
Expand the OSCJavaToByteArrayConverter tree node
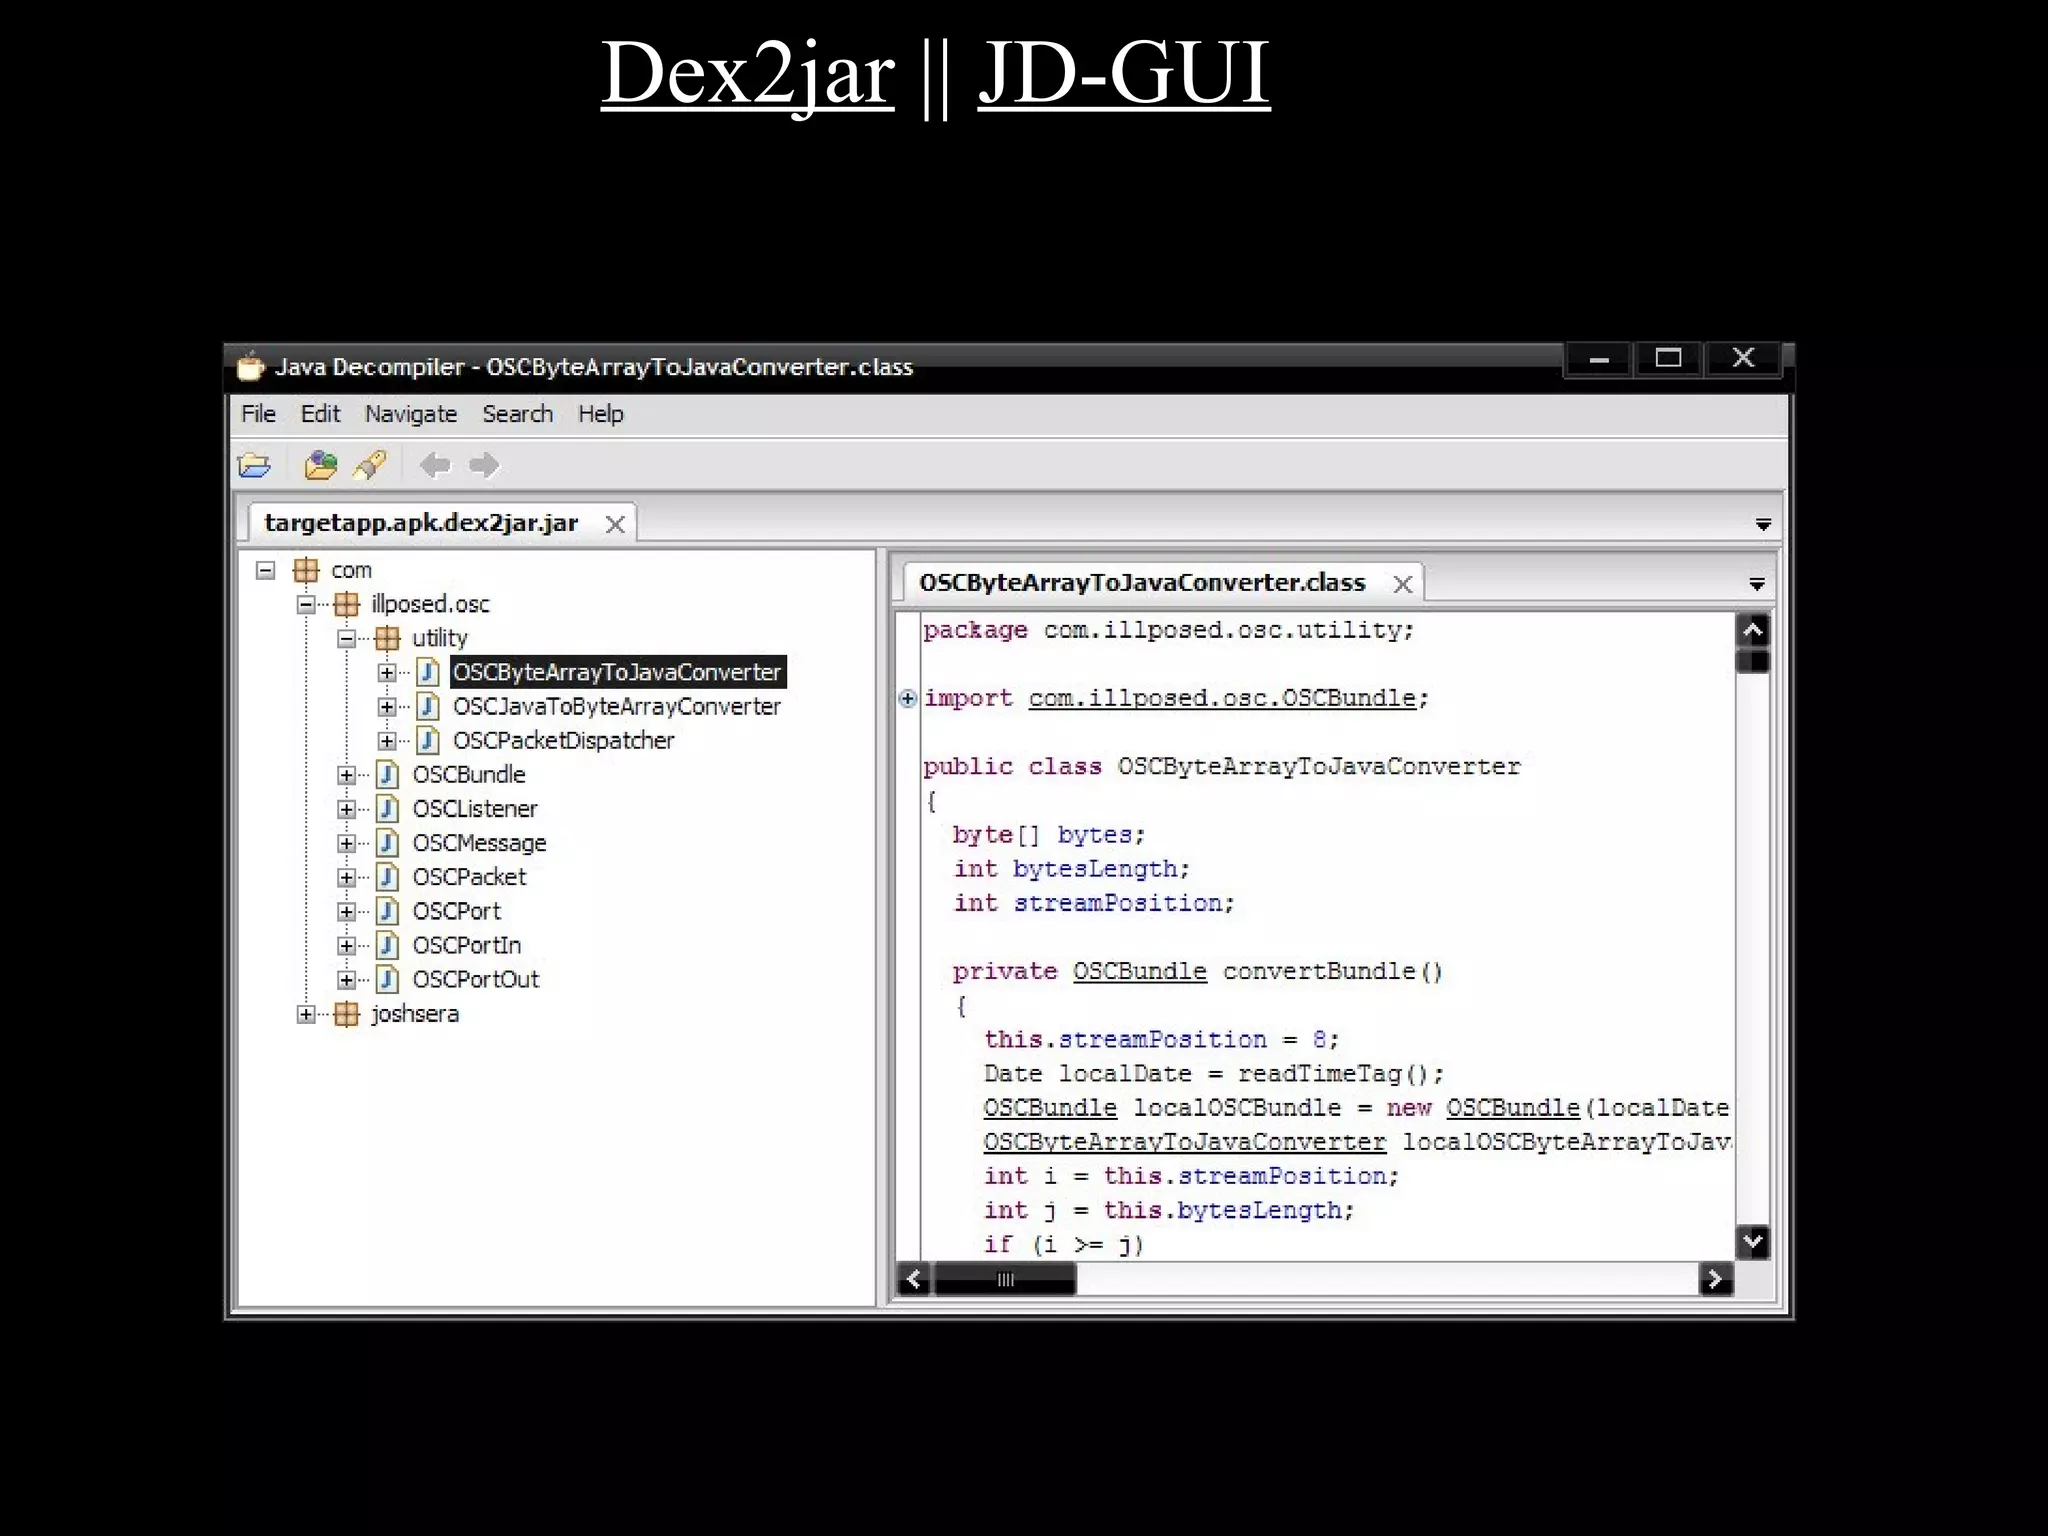click(x=387, y=706)
